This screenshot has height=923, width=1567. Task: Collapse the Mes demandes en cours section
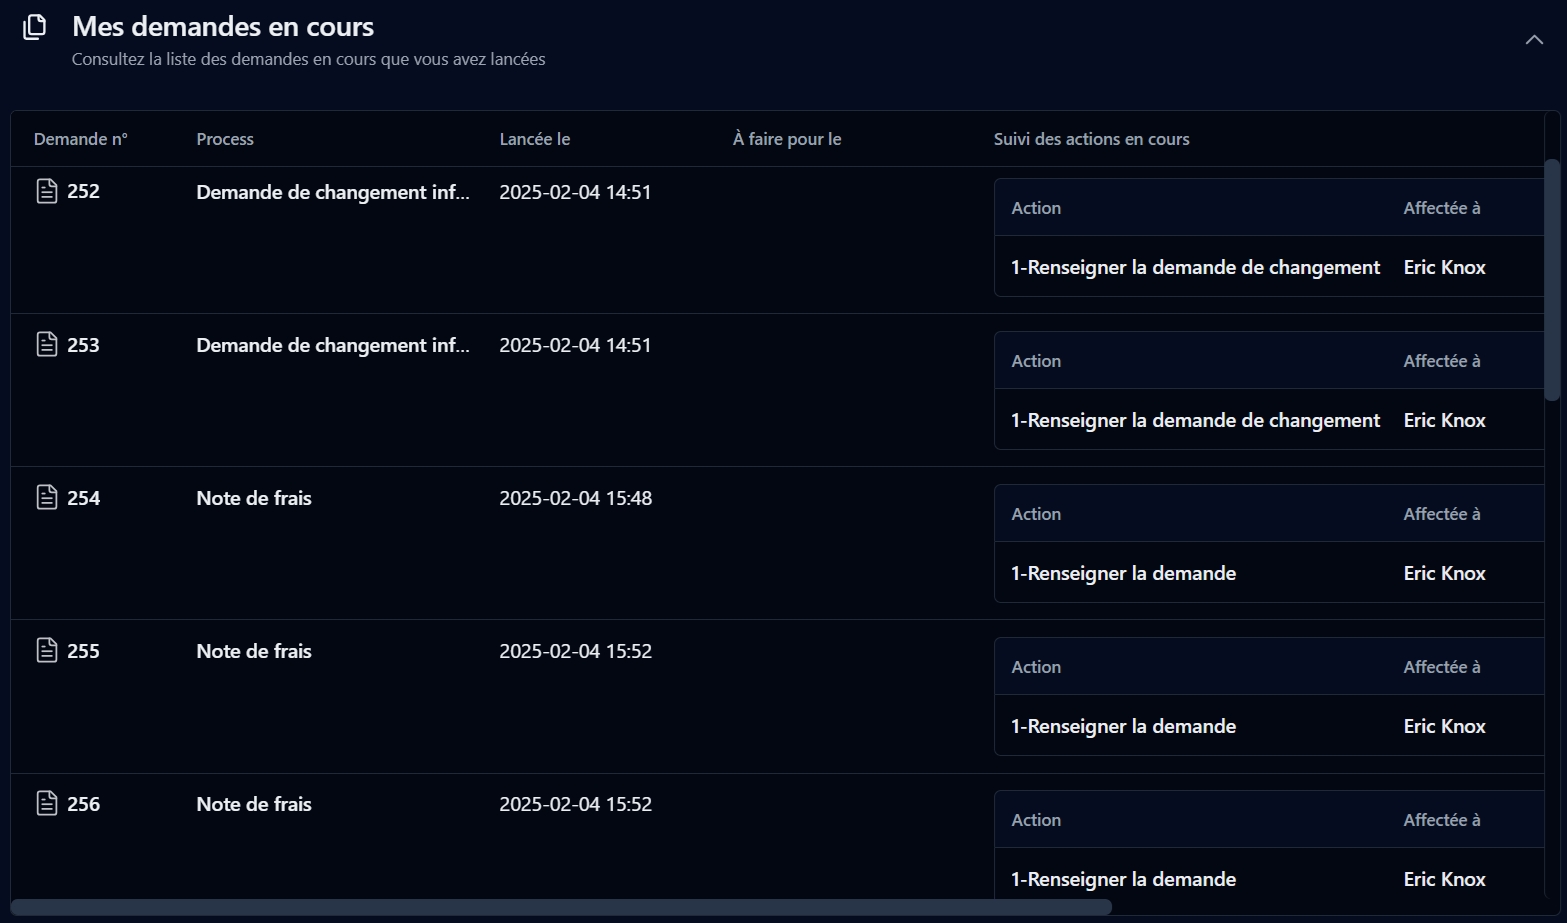pyautogui.click(x=1533, y=40)
